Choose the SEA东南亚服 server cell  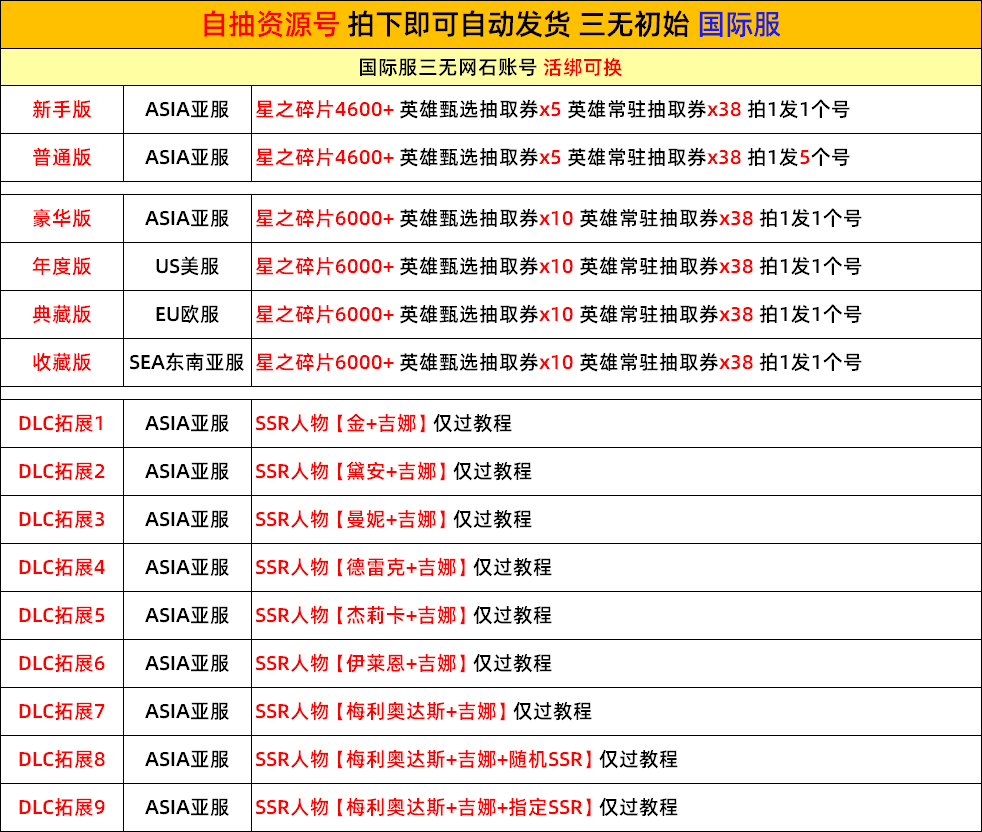[187, 362]
